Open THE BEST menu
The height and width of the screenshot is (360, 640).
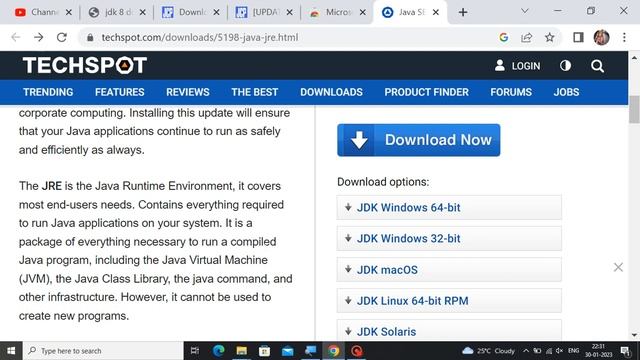(255, 92)
